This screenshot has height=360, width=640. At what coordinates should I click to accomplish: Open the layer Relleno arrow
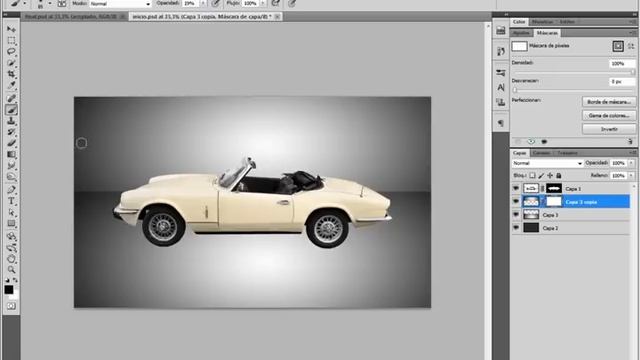pos(631,176)
